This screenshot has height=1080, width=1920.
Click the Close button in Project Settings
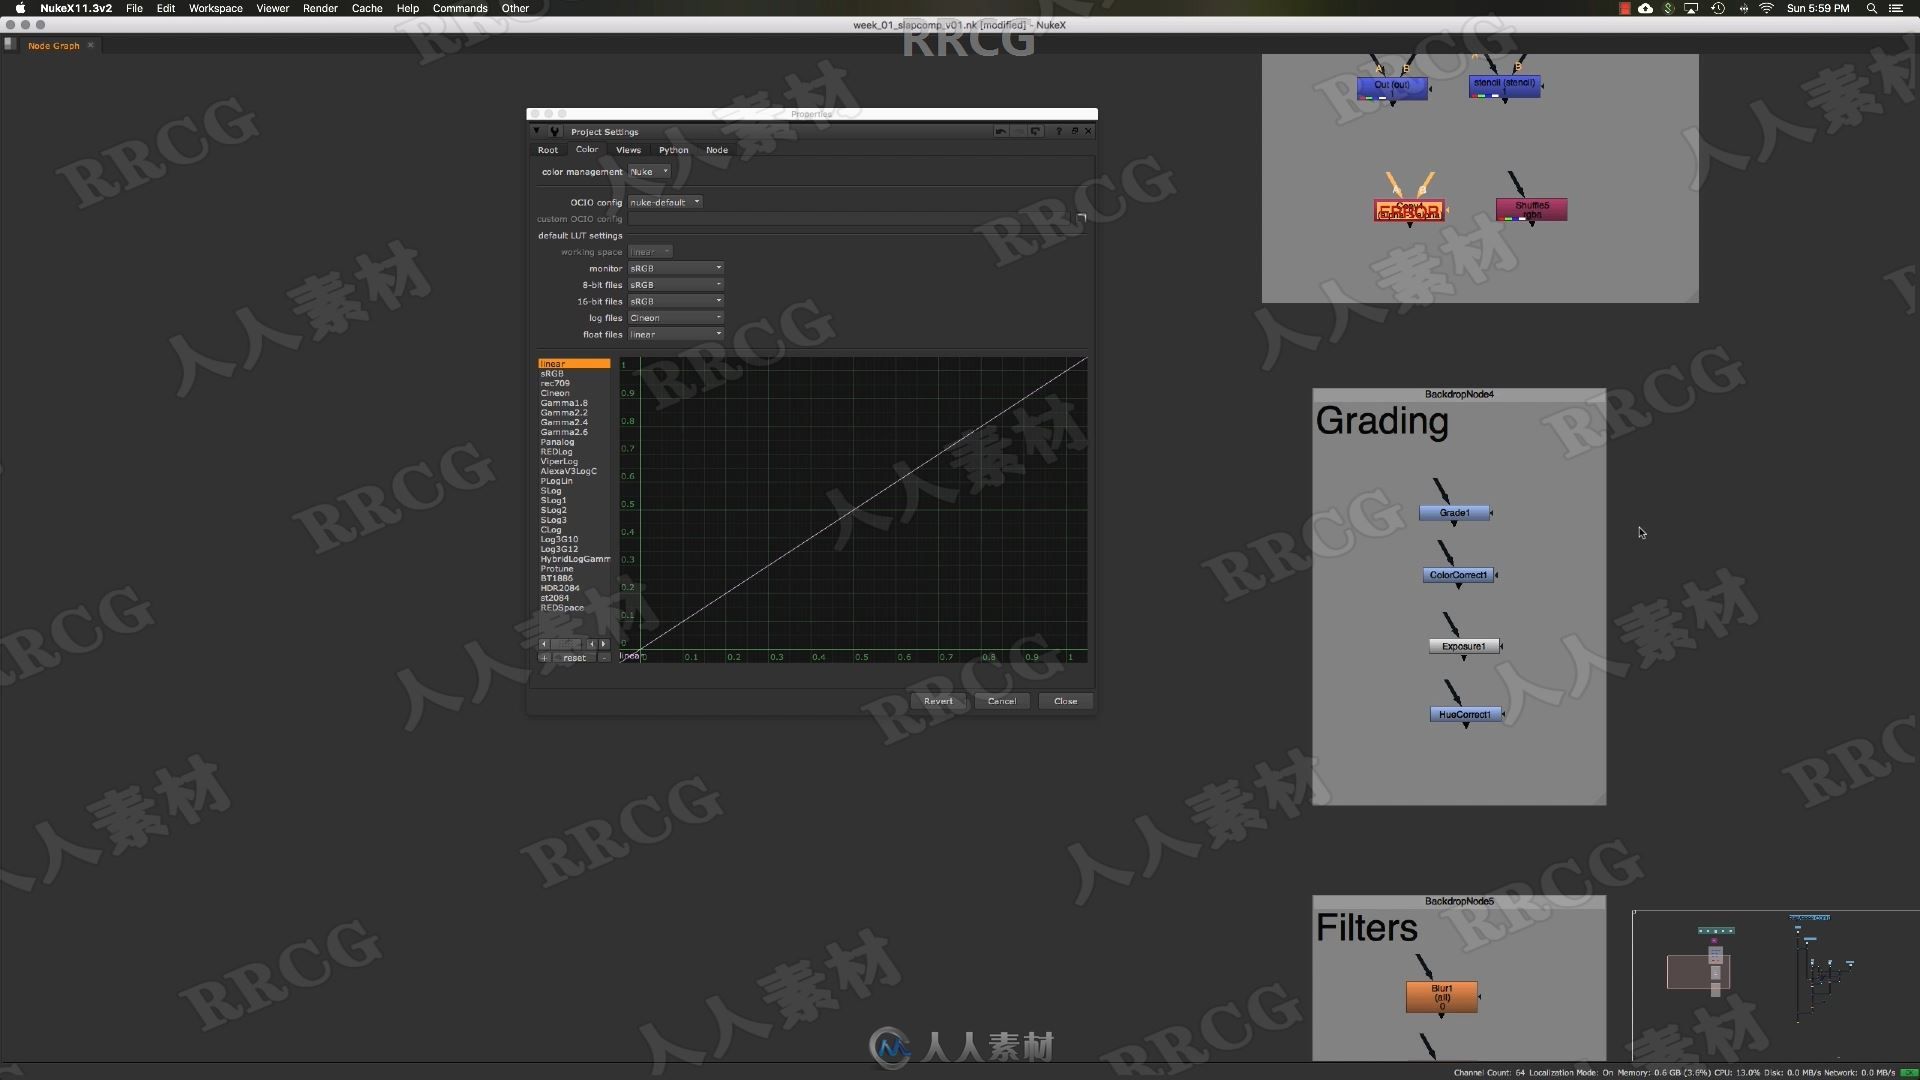(x=1064, y=700)
